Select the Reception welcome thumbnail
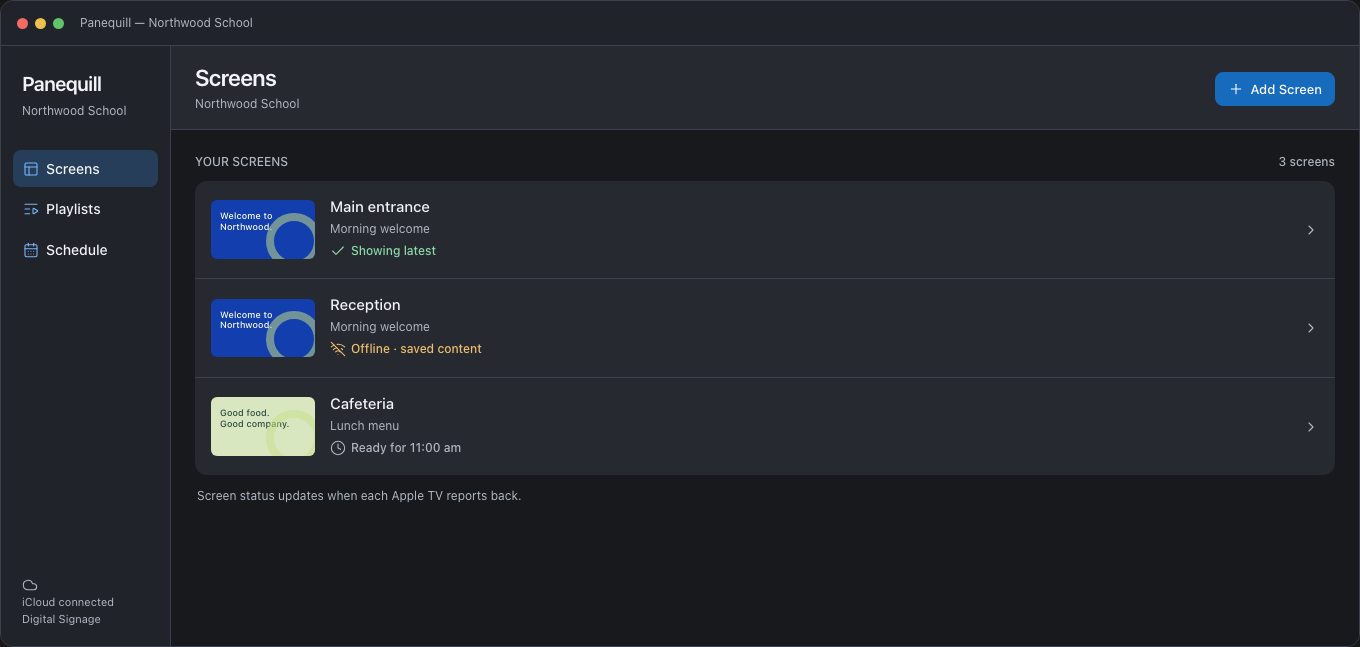The width and height of the screenshot is (1360, 647). pyautogui.click(x=263, y=328)
